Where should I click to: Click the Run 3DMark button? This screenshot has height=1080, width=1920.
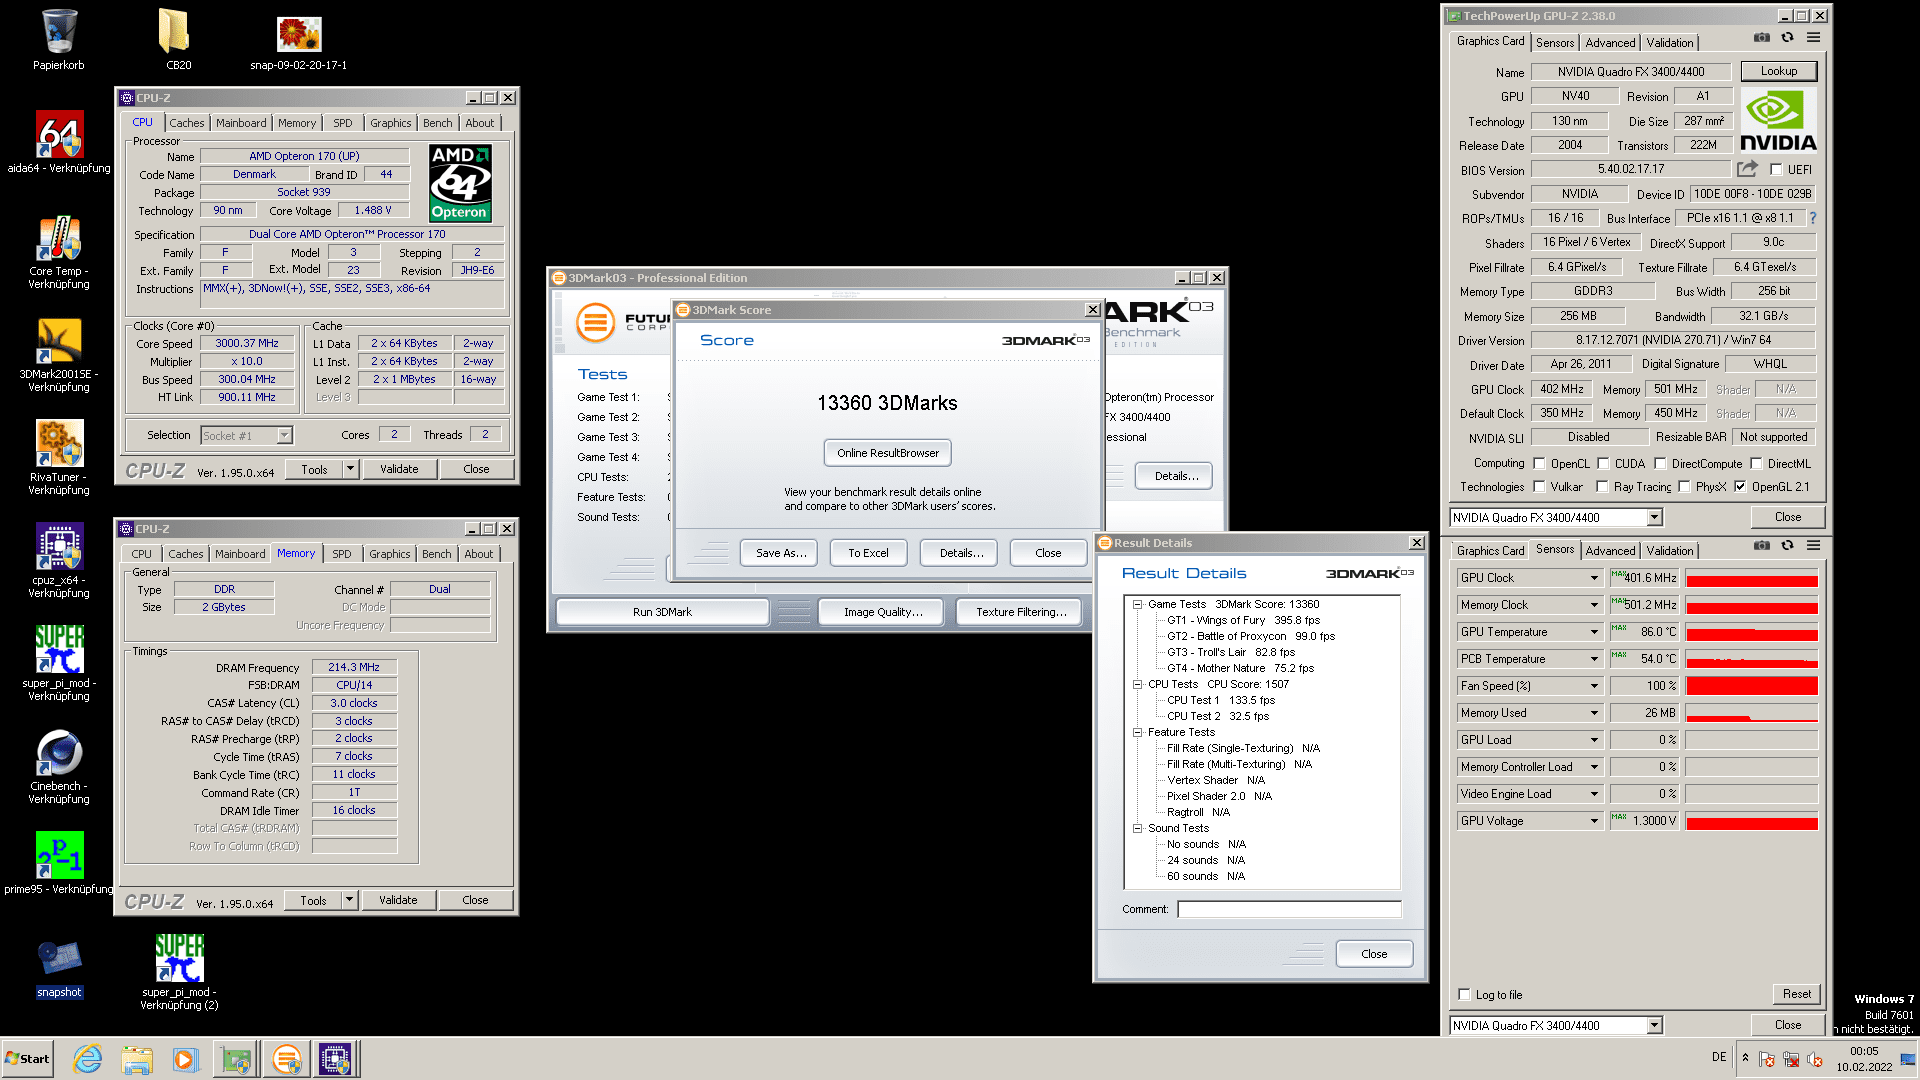(662, 612)
